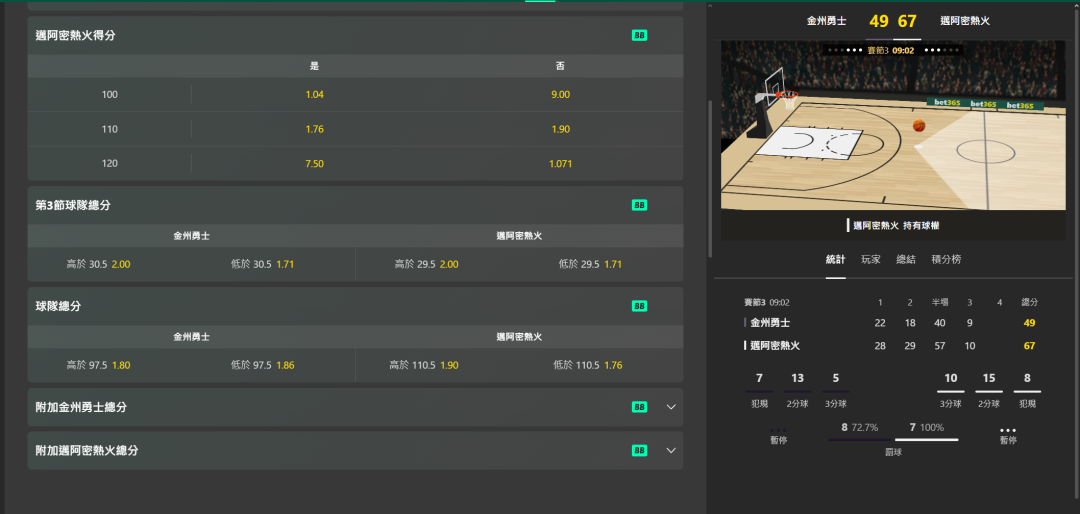
Task: Click the 總分 column header
Action: [x=1030, y=302]
